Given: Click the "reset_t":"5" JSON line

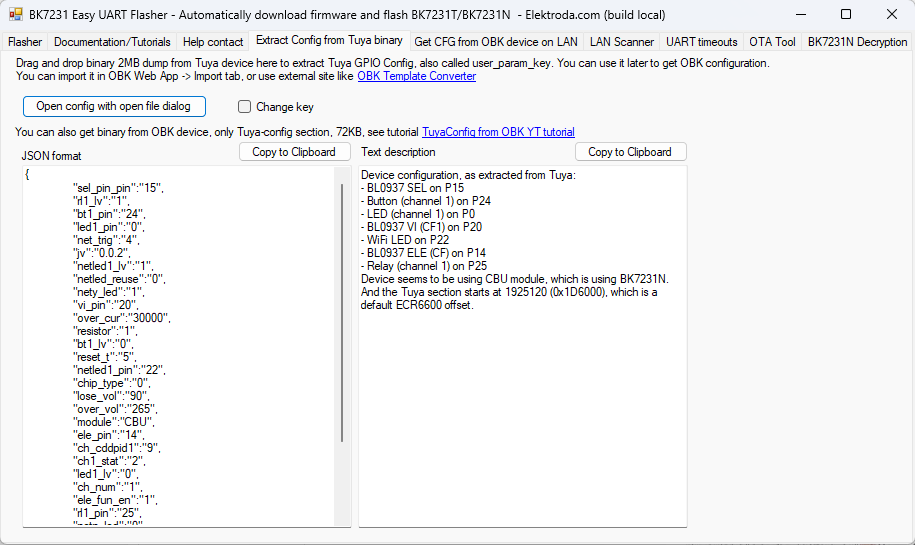Looking at the screenshot, I should tap(104, 357).
